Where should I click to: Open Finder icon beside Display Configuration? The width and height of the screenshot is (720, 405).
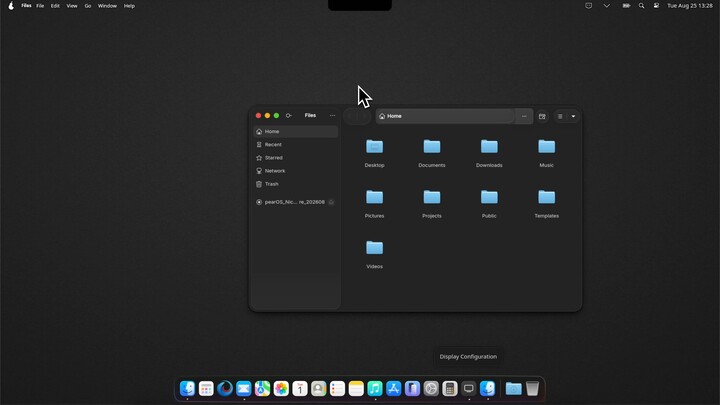click(488, 388)
